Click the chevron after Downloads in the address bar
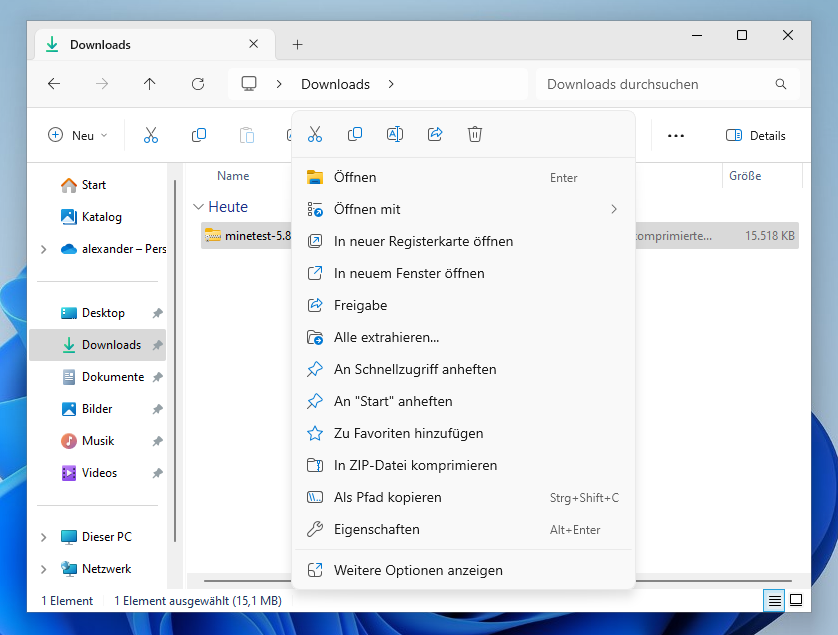Viewport: 838px width, 635px height. pos(391,84)
